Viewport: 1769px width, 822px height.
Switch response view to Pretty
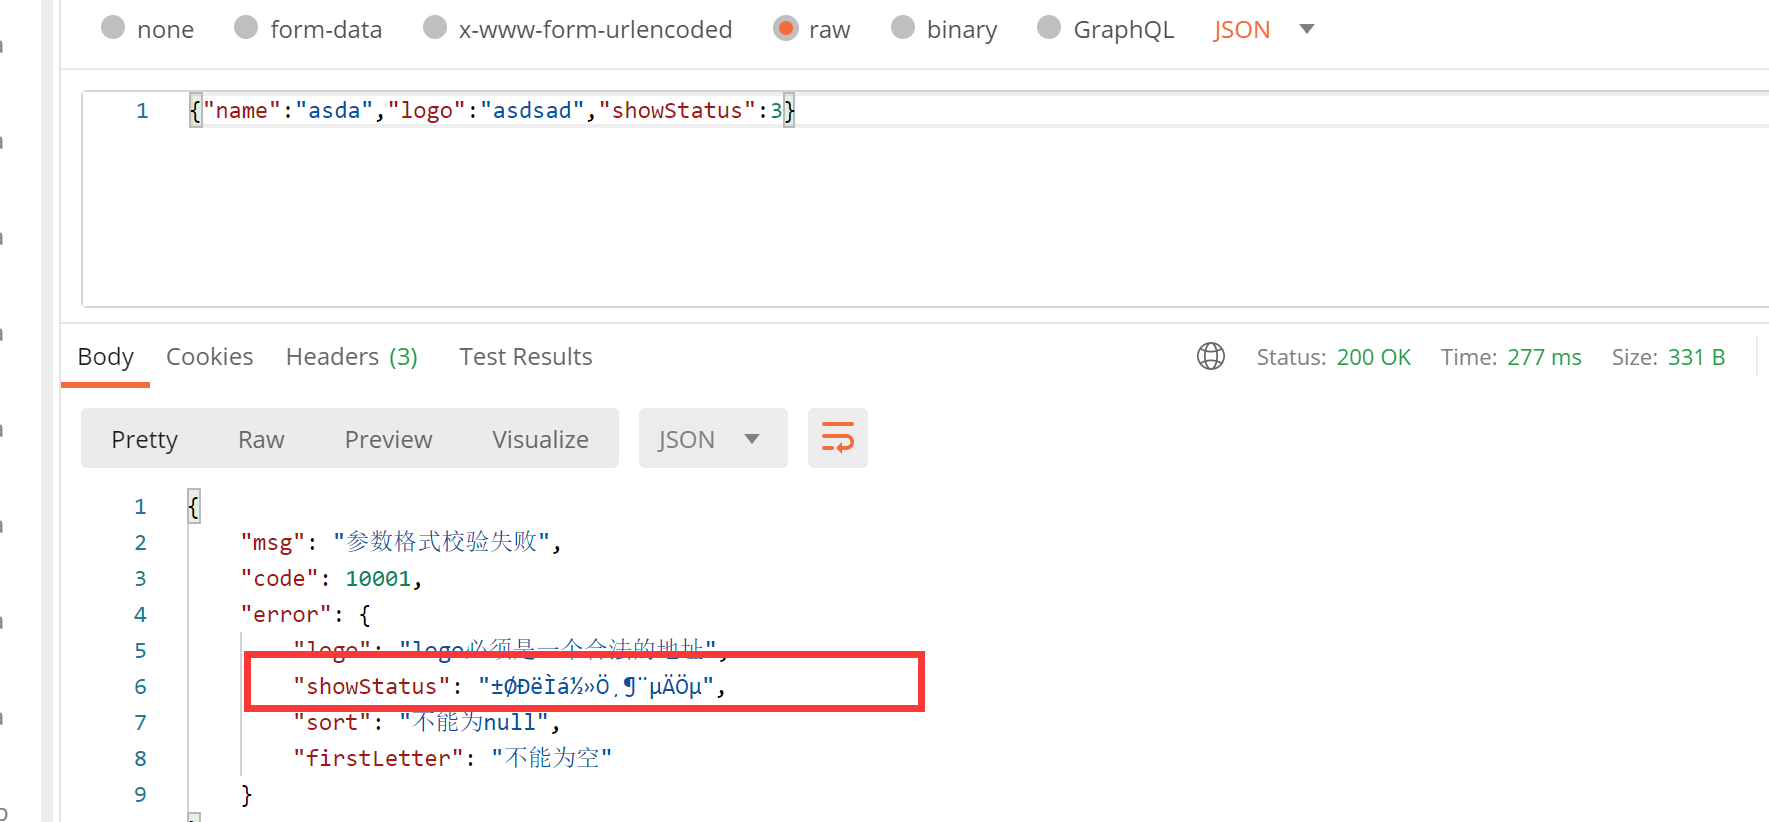pyautogui.click(x=145, y=439)
